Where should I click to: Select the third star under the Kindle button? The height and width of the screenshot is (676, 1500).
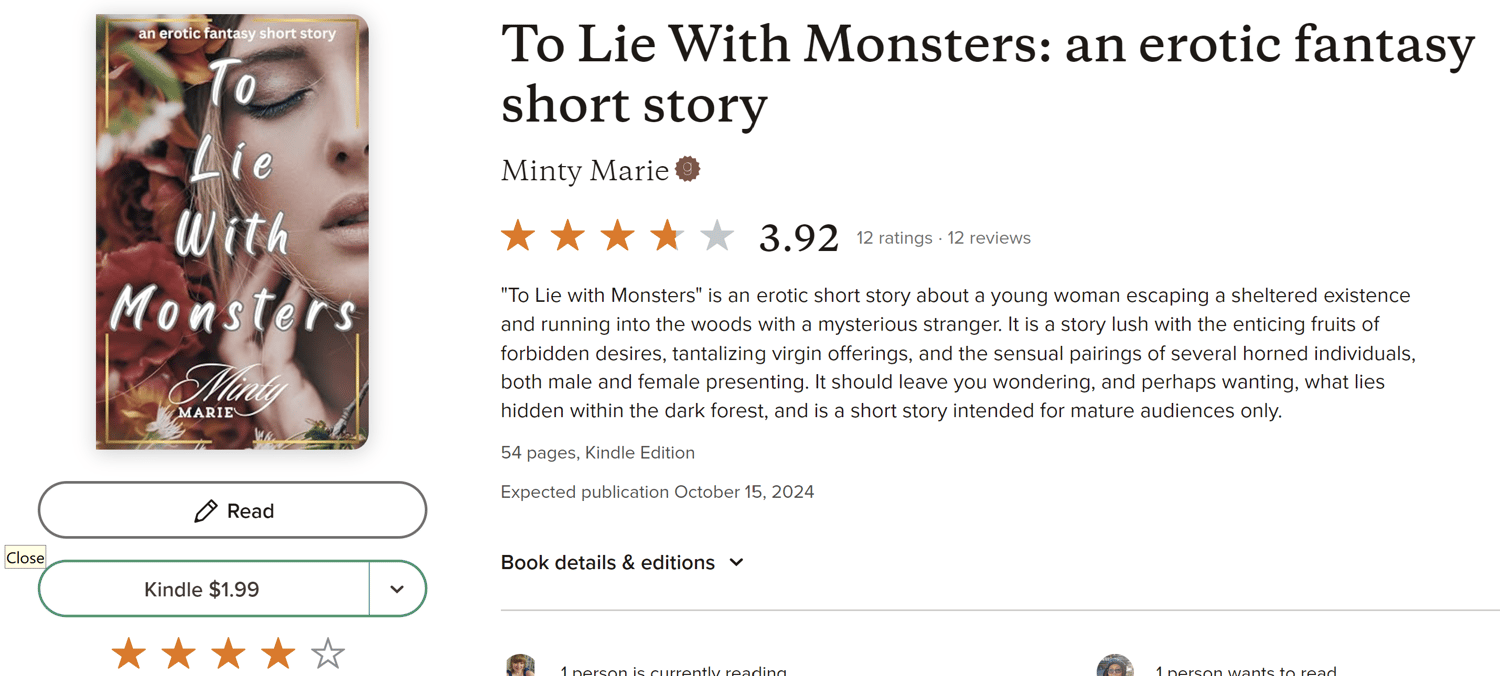[x=228, y=653]
